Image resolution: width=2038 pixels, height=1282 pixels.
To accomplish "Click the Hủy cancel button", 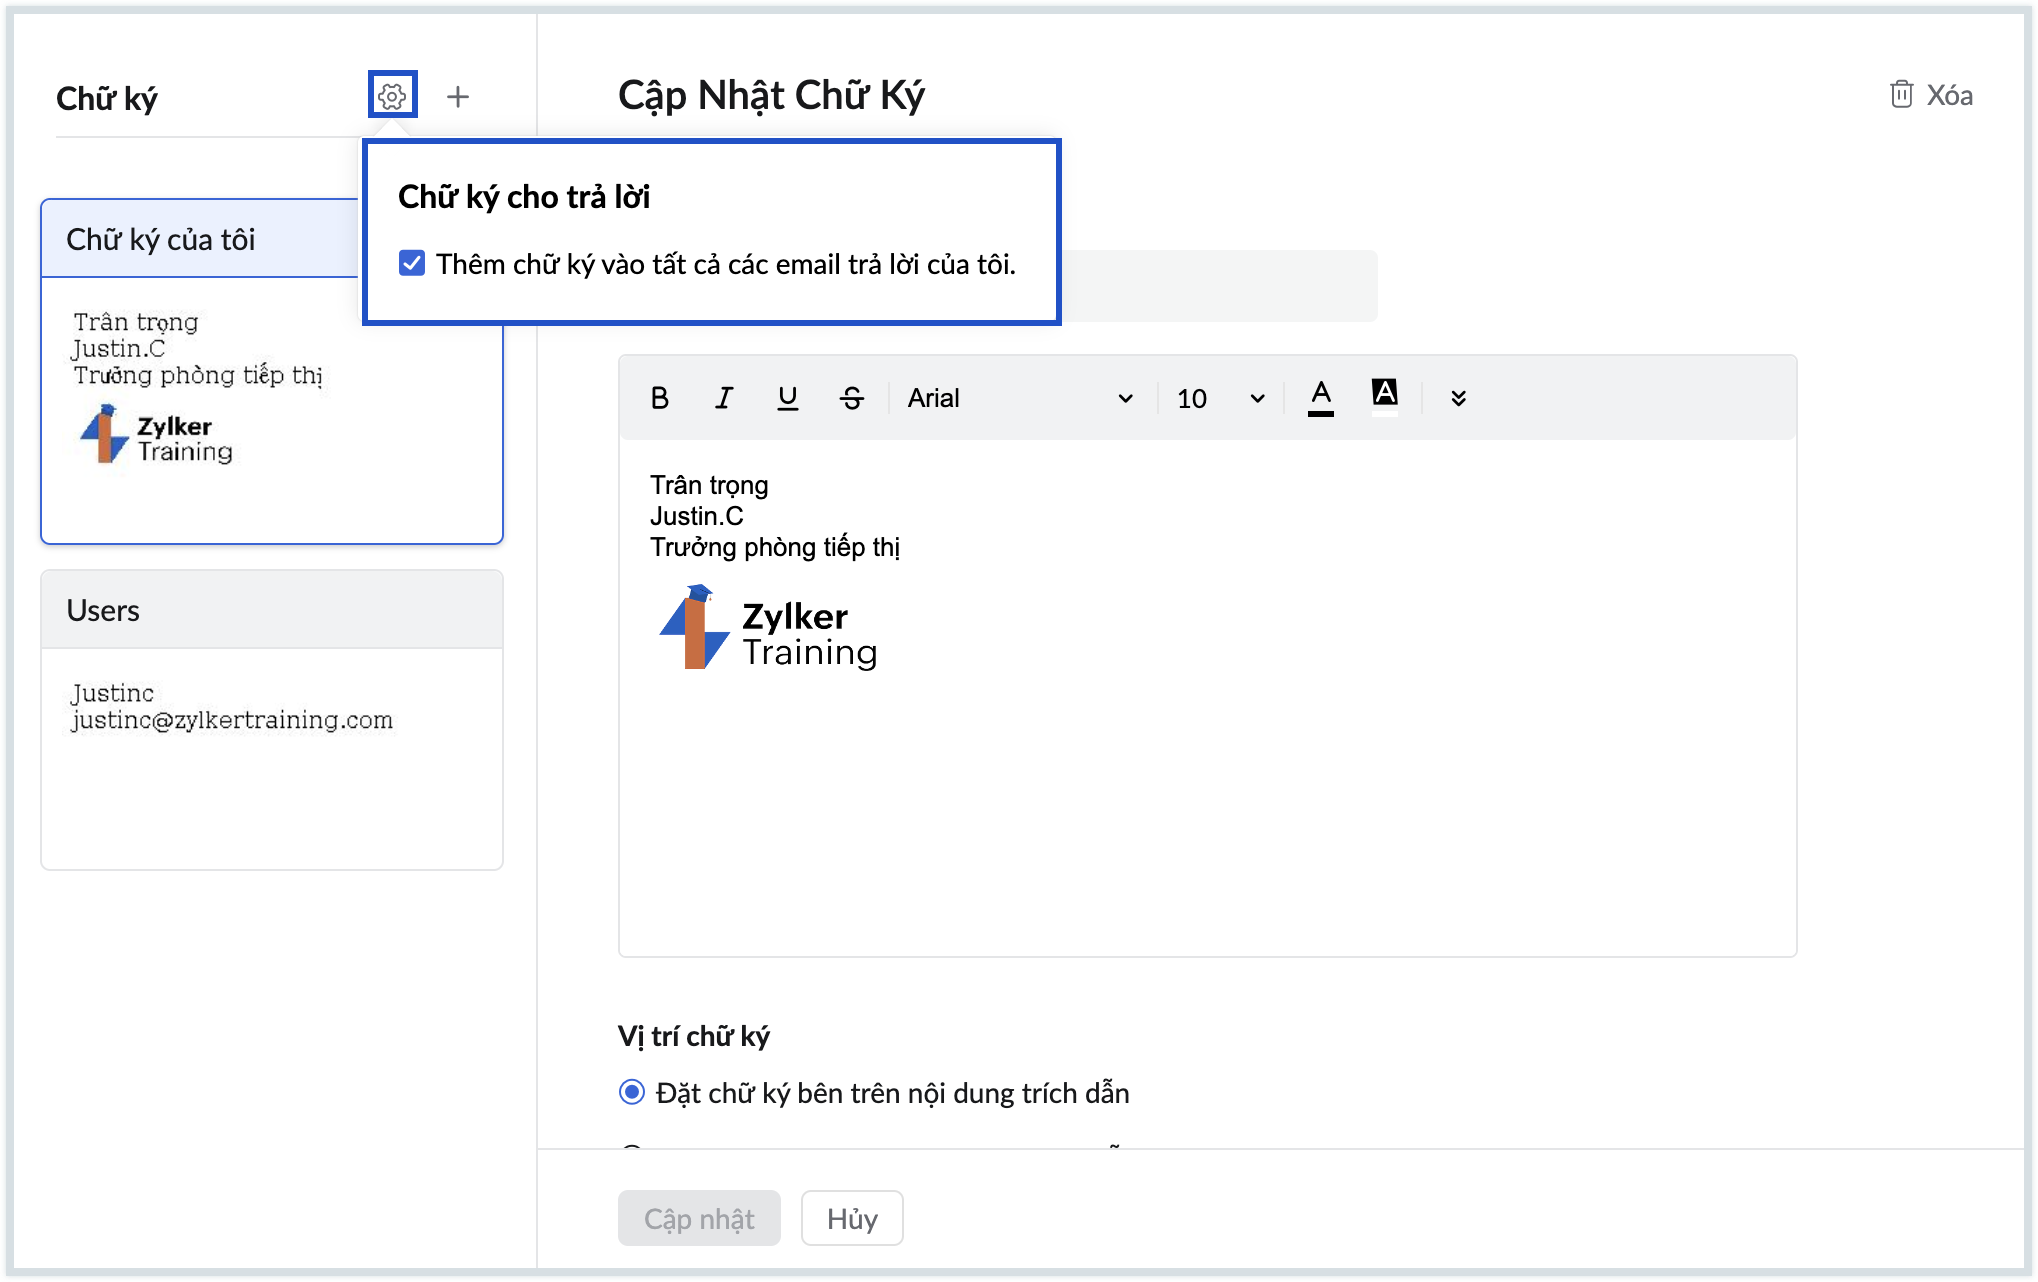I will point(852,1218).
